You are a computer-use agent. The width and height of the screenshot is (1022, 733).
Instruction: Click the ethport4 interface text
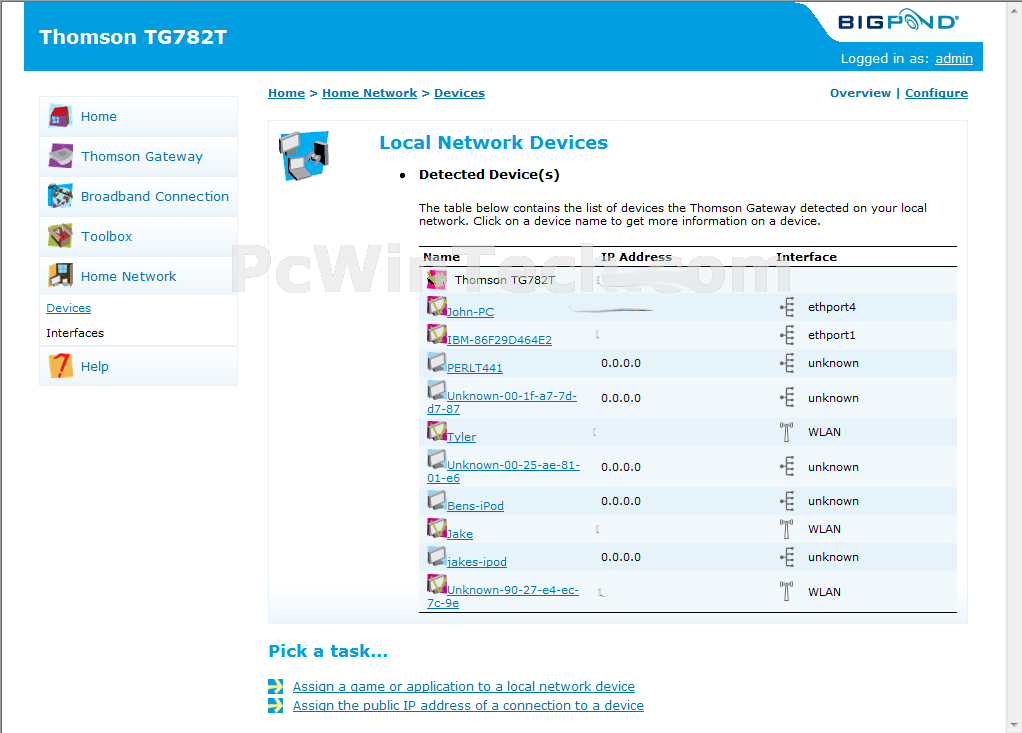point(832,307)
